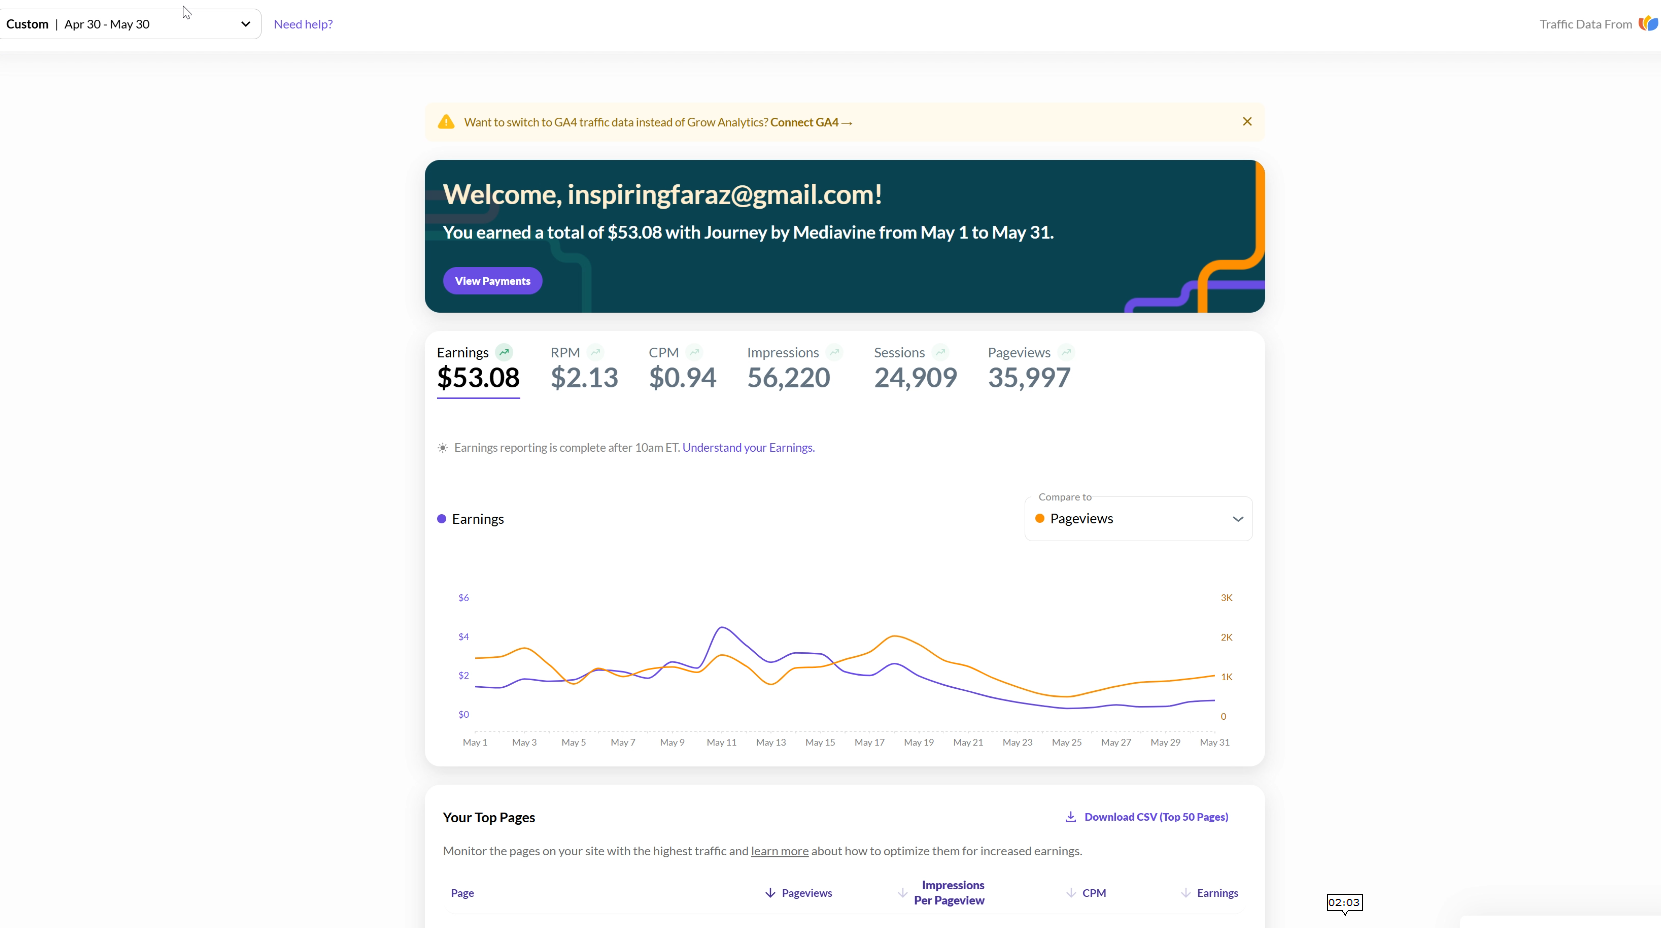
Task: Click the Page column header
Action: pyautogui.click(x=462, y=893)
